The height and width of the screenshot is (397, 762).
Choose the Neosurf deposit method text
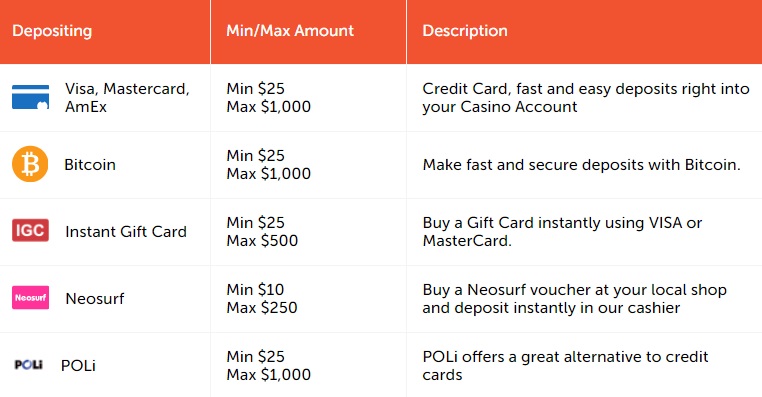[95, 298]
